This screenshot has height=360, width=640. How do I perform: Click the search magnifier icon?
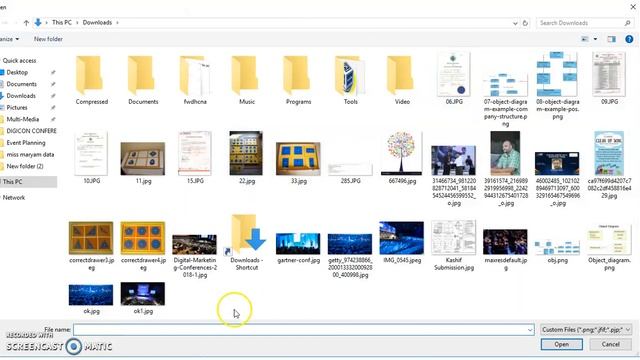(627, 23)
